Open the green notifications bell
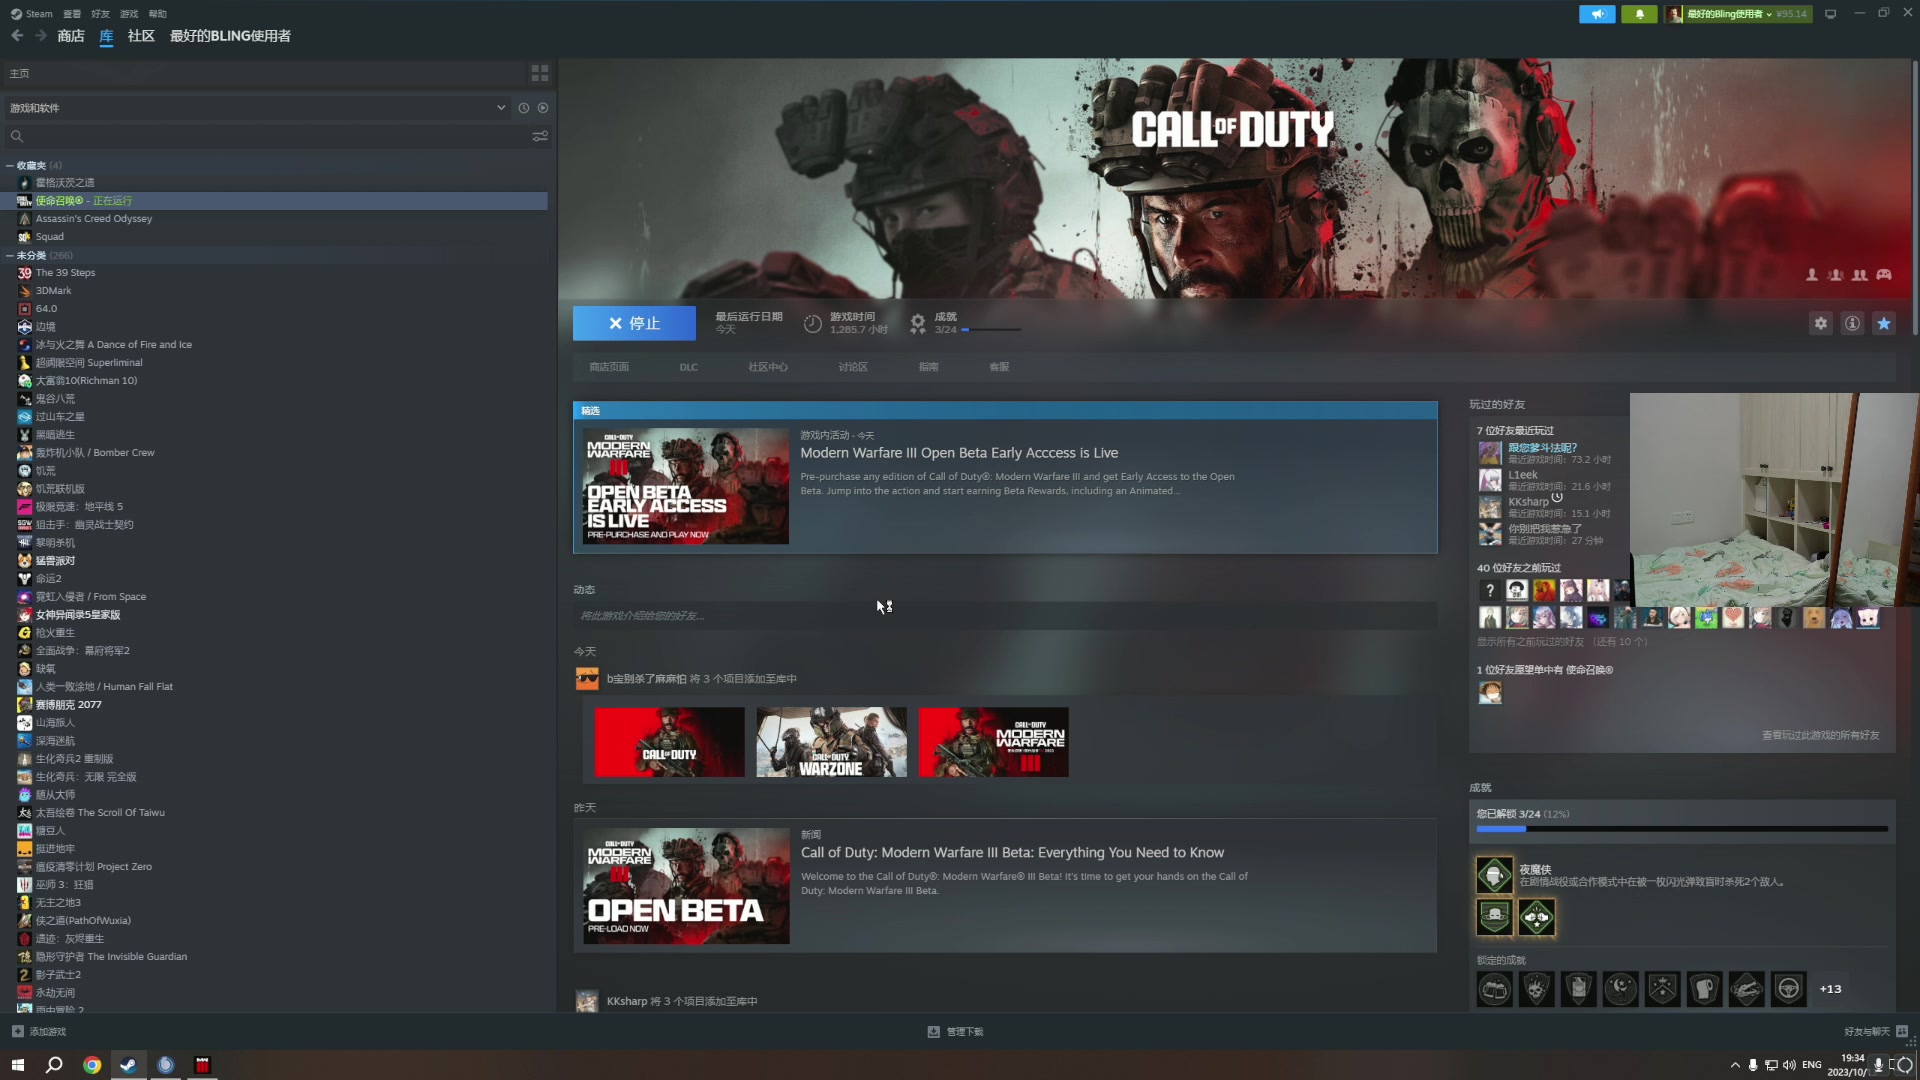 tap(1639, 14)
